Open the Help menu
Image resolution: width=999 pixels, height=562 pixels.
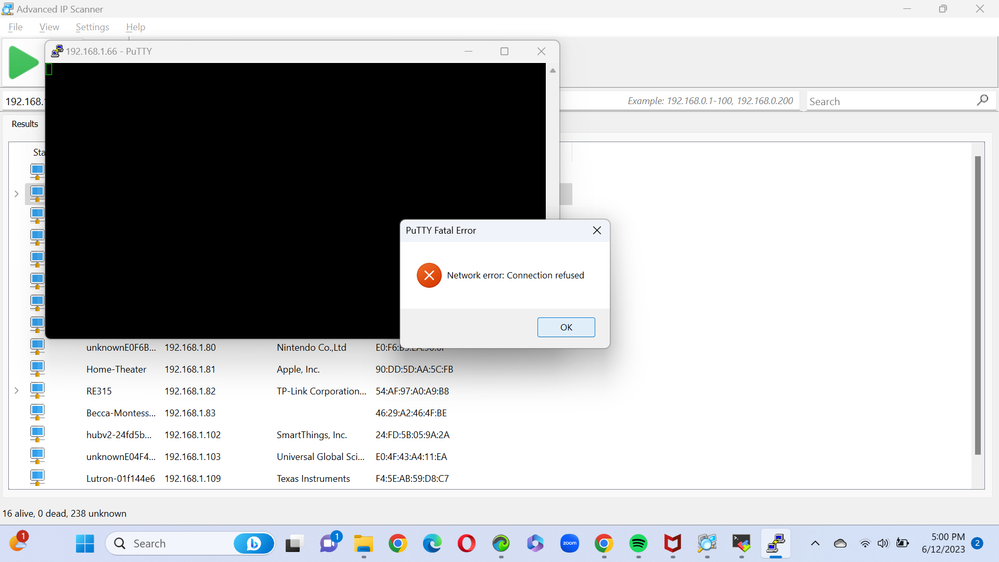[x=135, y=27]
